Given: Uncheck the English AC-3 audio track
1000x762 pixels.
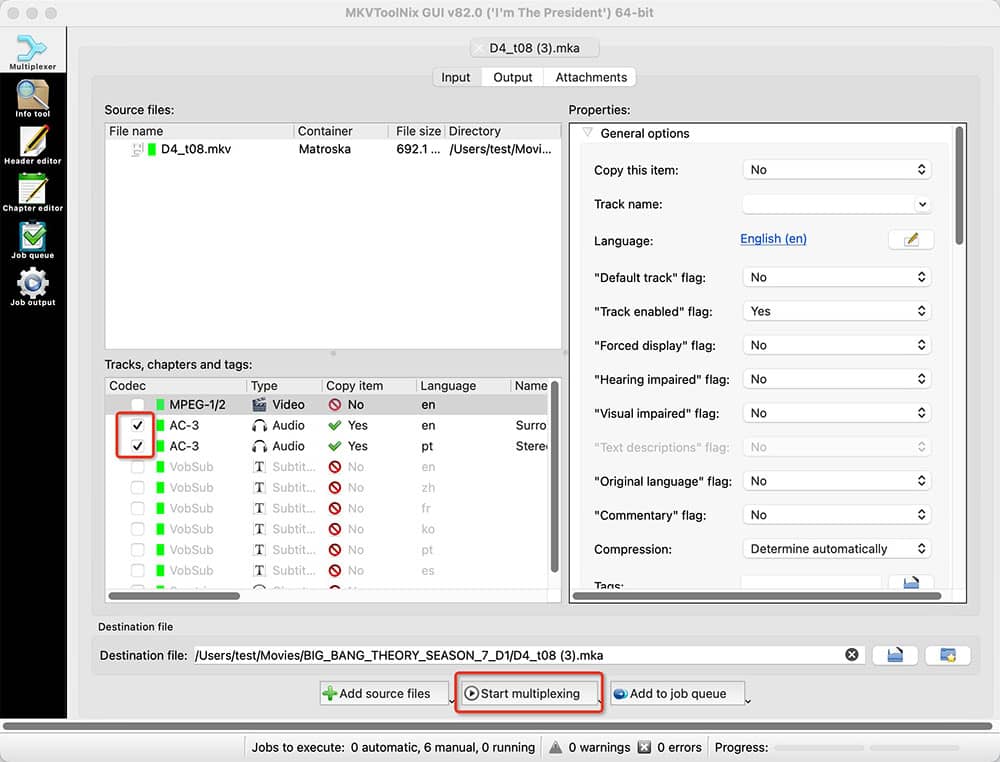Looking at the screenshot, I should click(x=138, y=426).
